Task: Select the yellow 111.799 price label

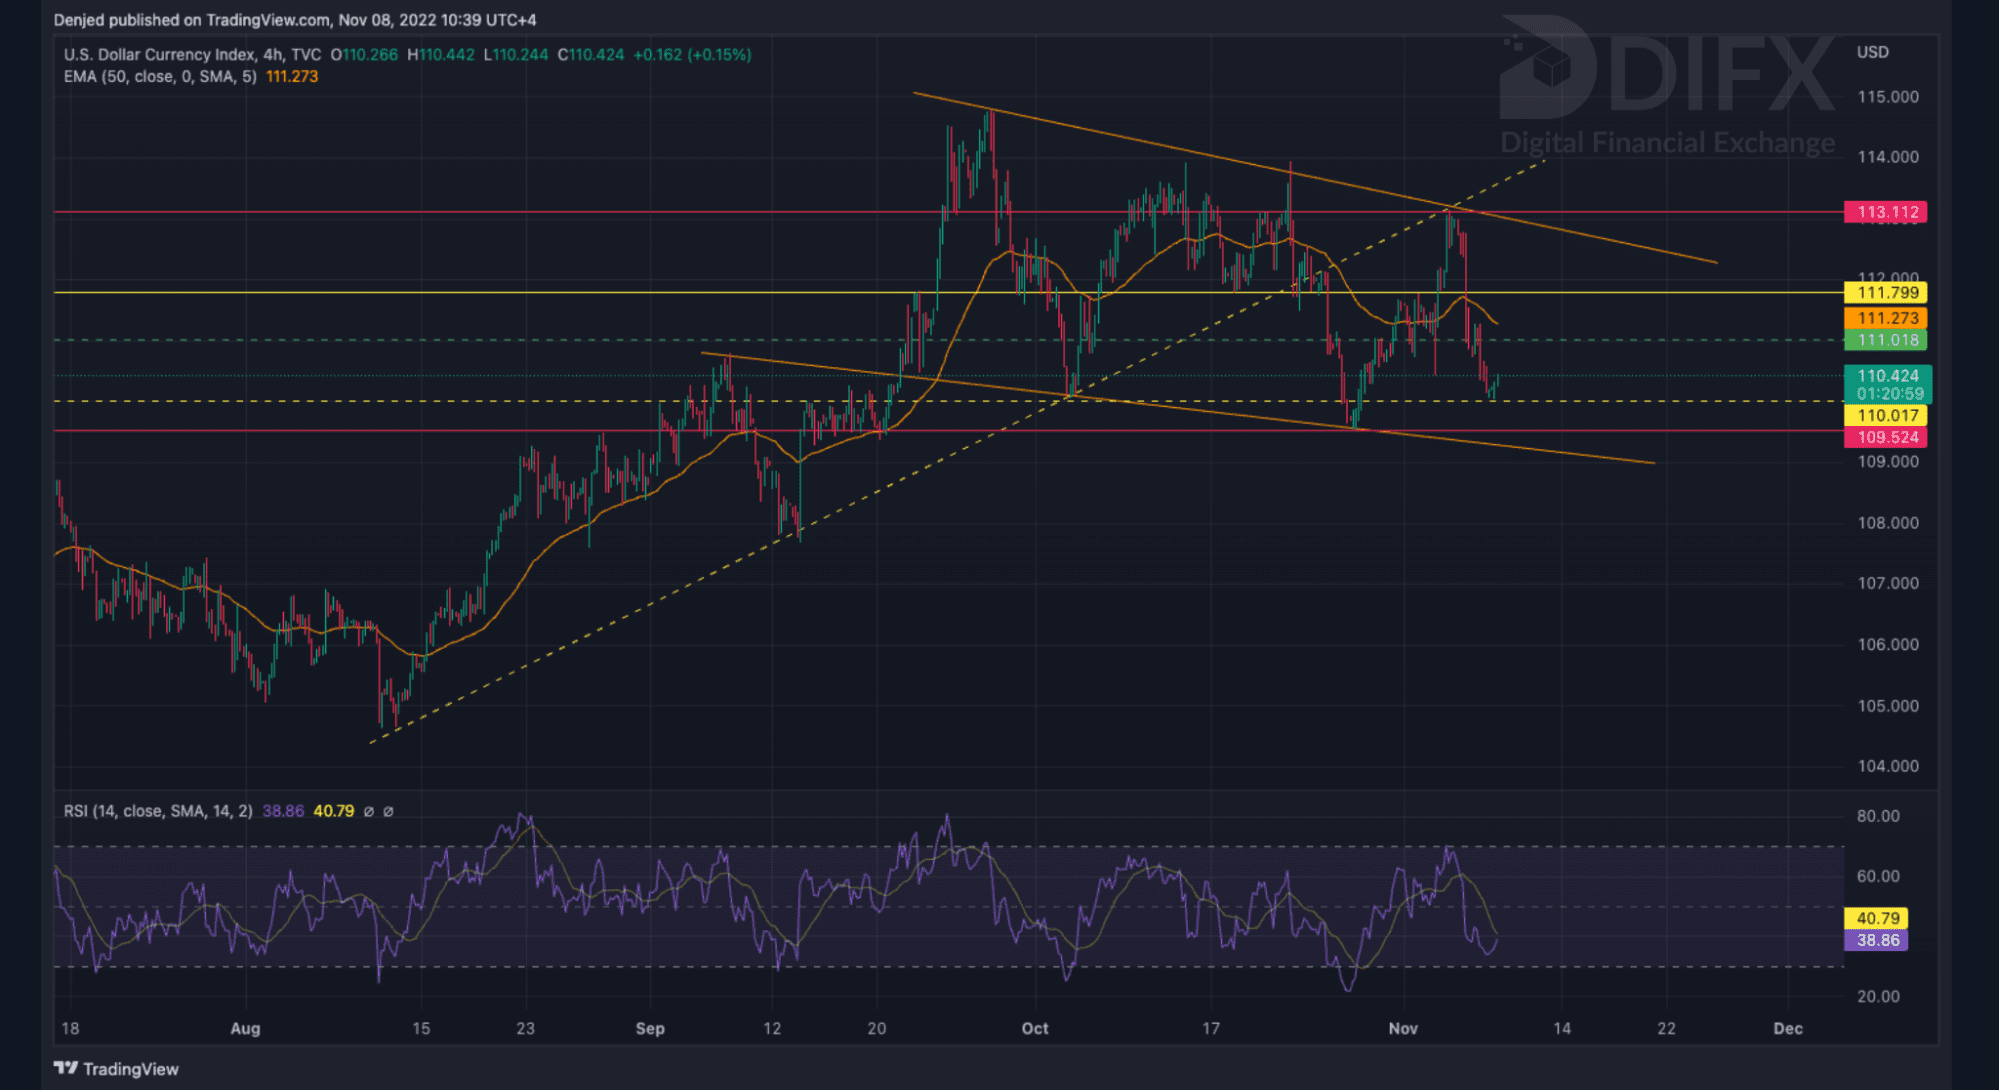Action: point(1886,293)
